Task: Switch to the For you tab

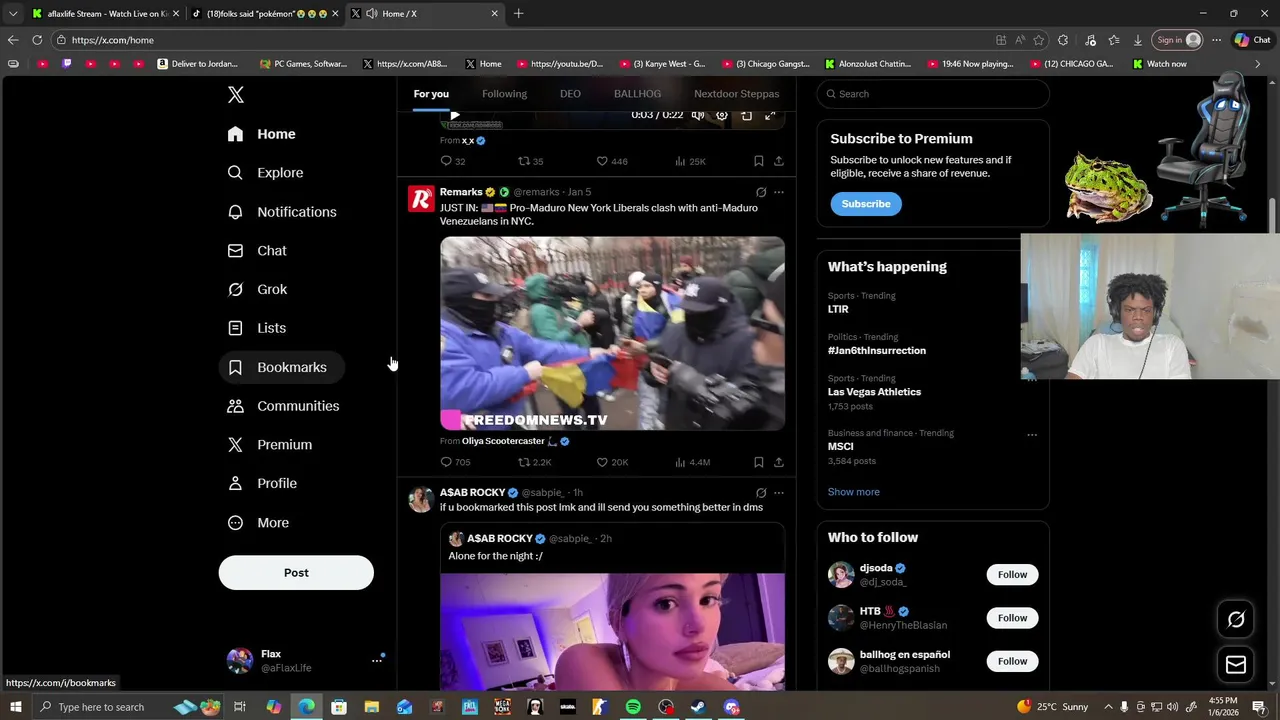Action: click(431, 94)
